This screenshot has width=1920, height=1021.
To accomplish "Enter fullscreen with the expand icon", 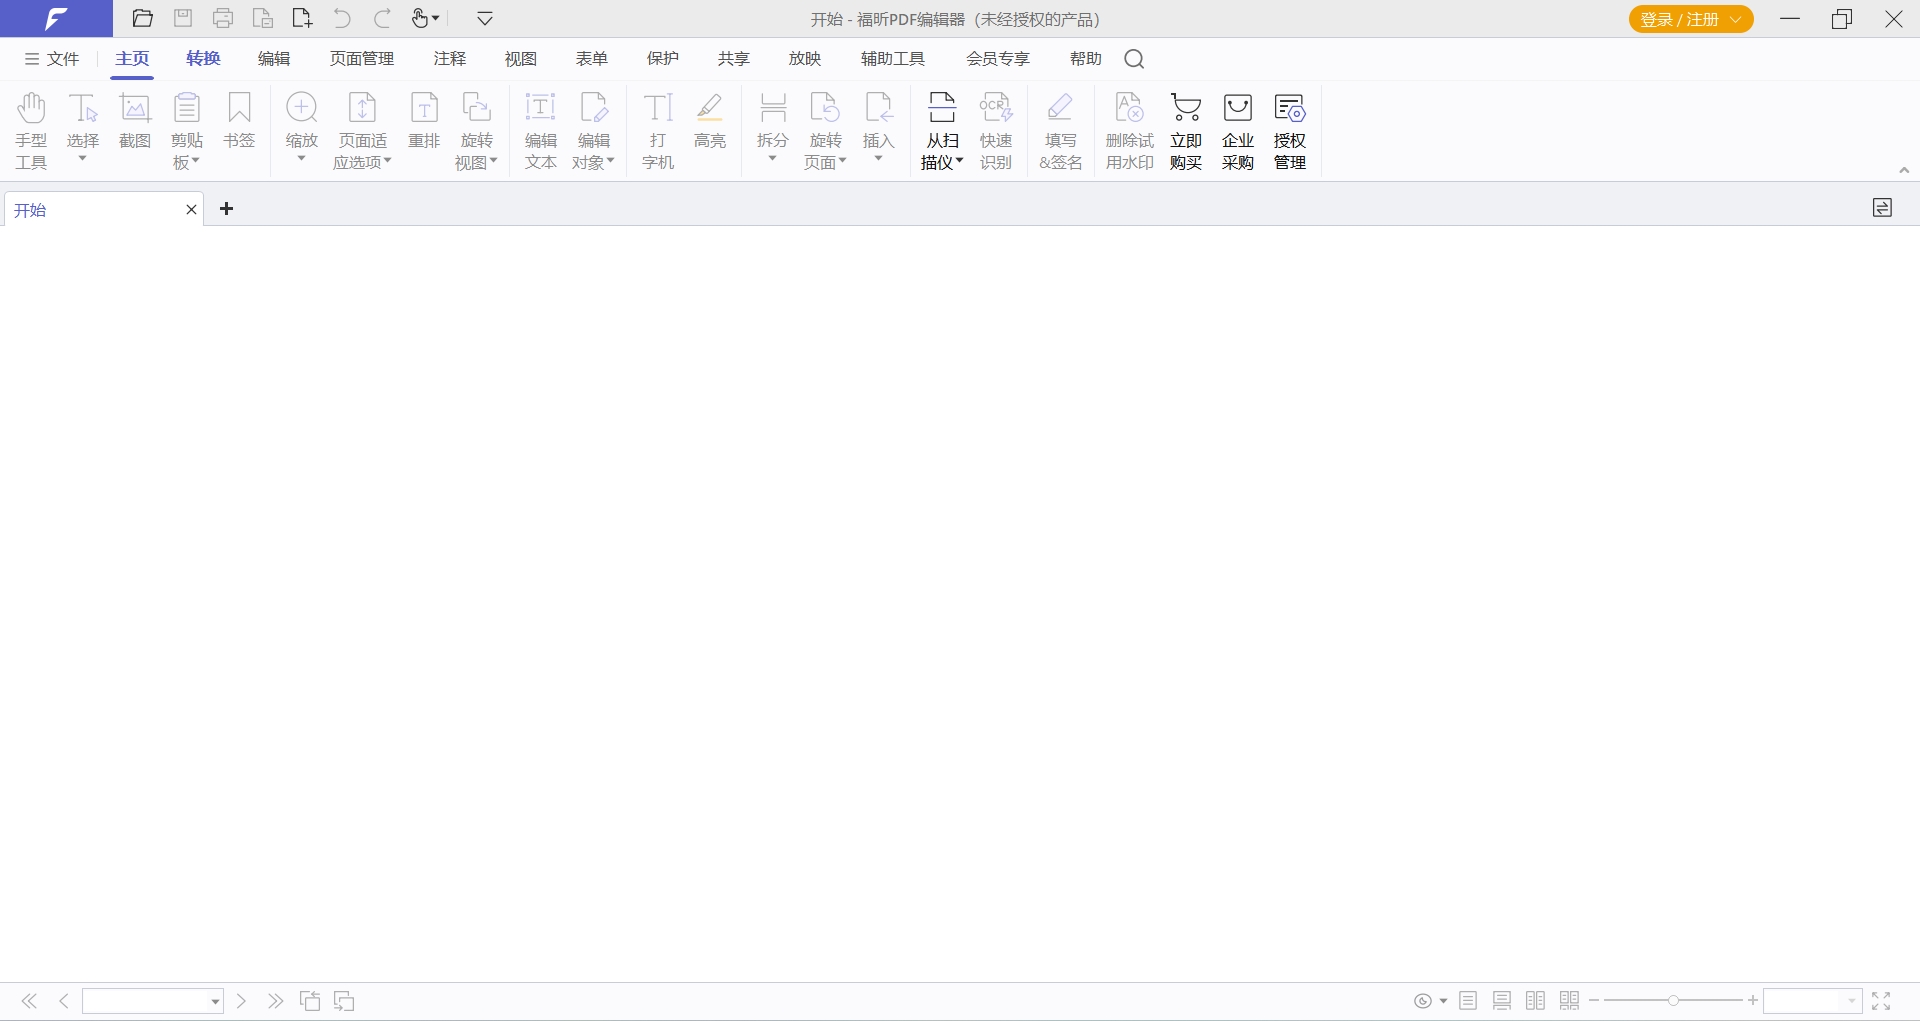I will tap(1881, 1001).
